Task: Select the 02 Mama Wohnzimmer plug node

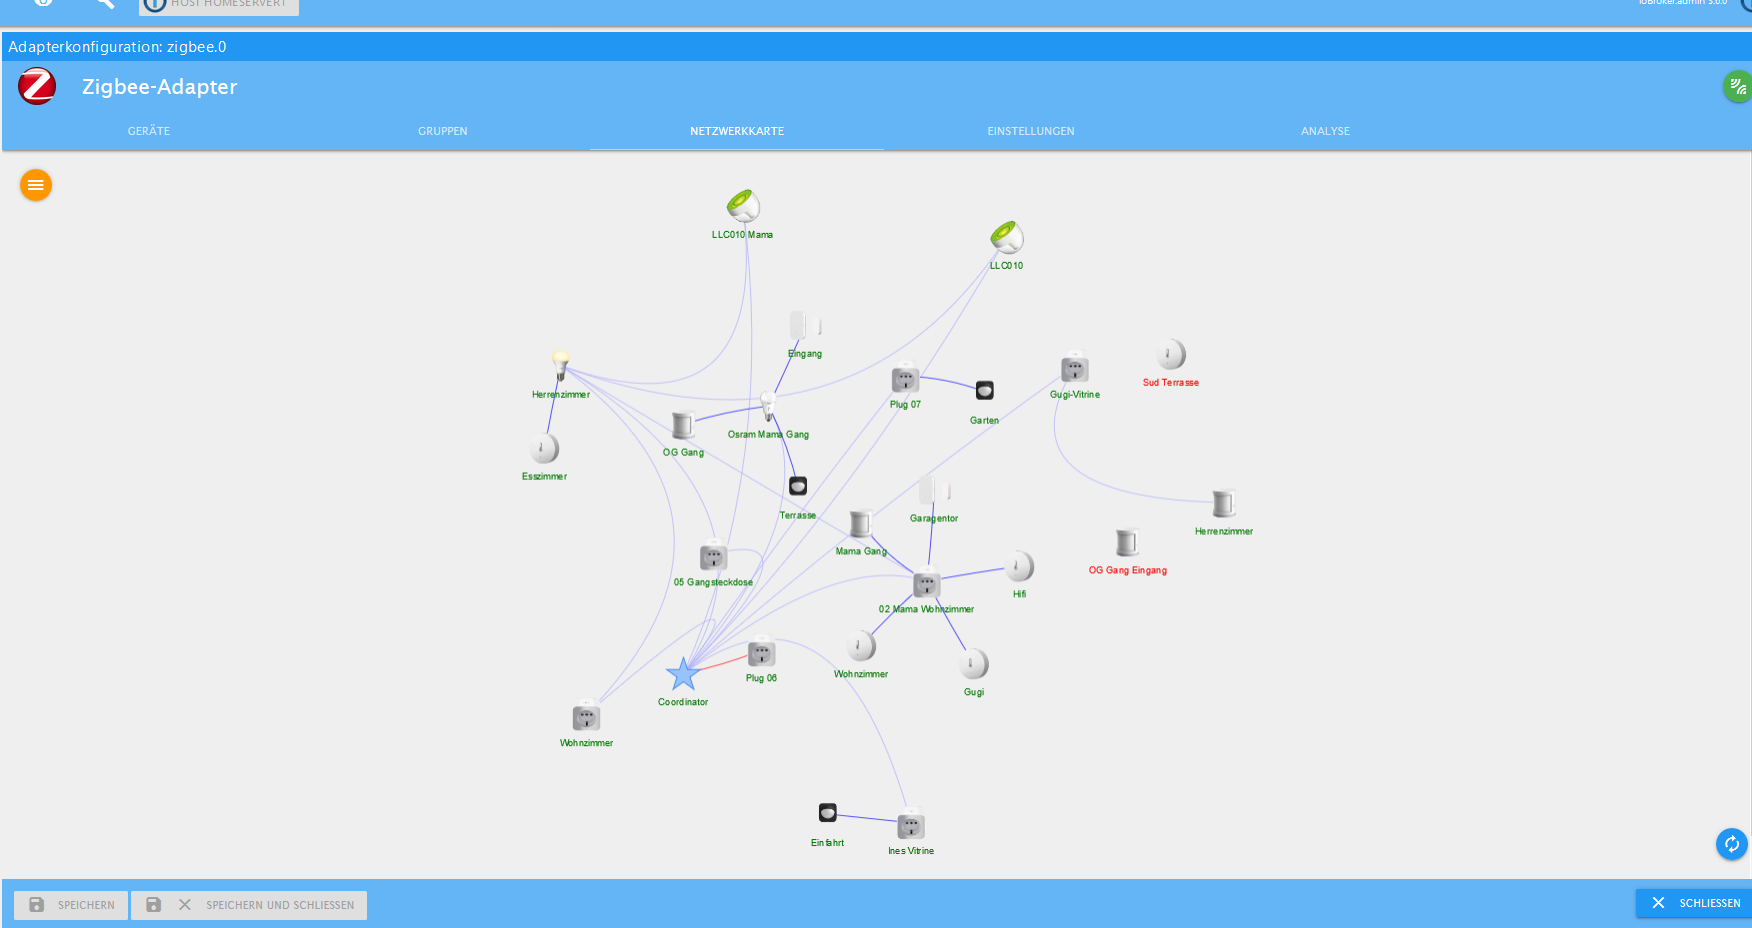Action: tap(927, 583)
